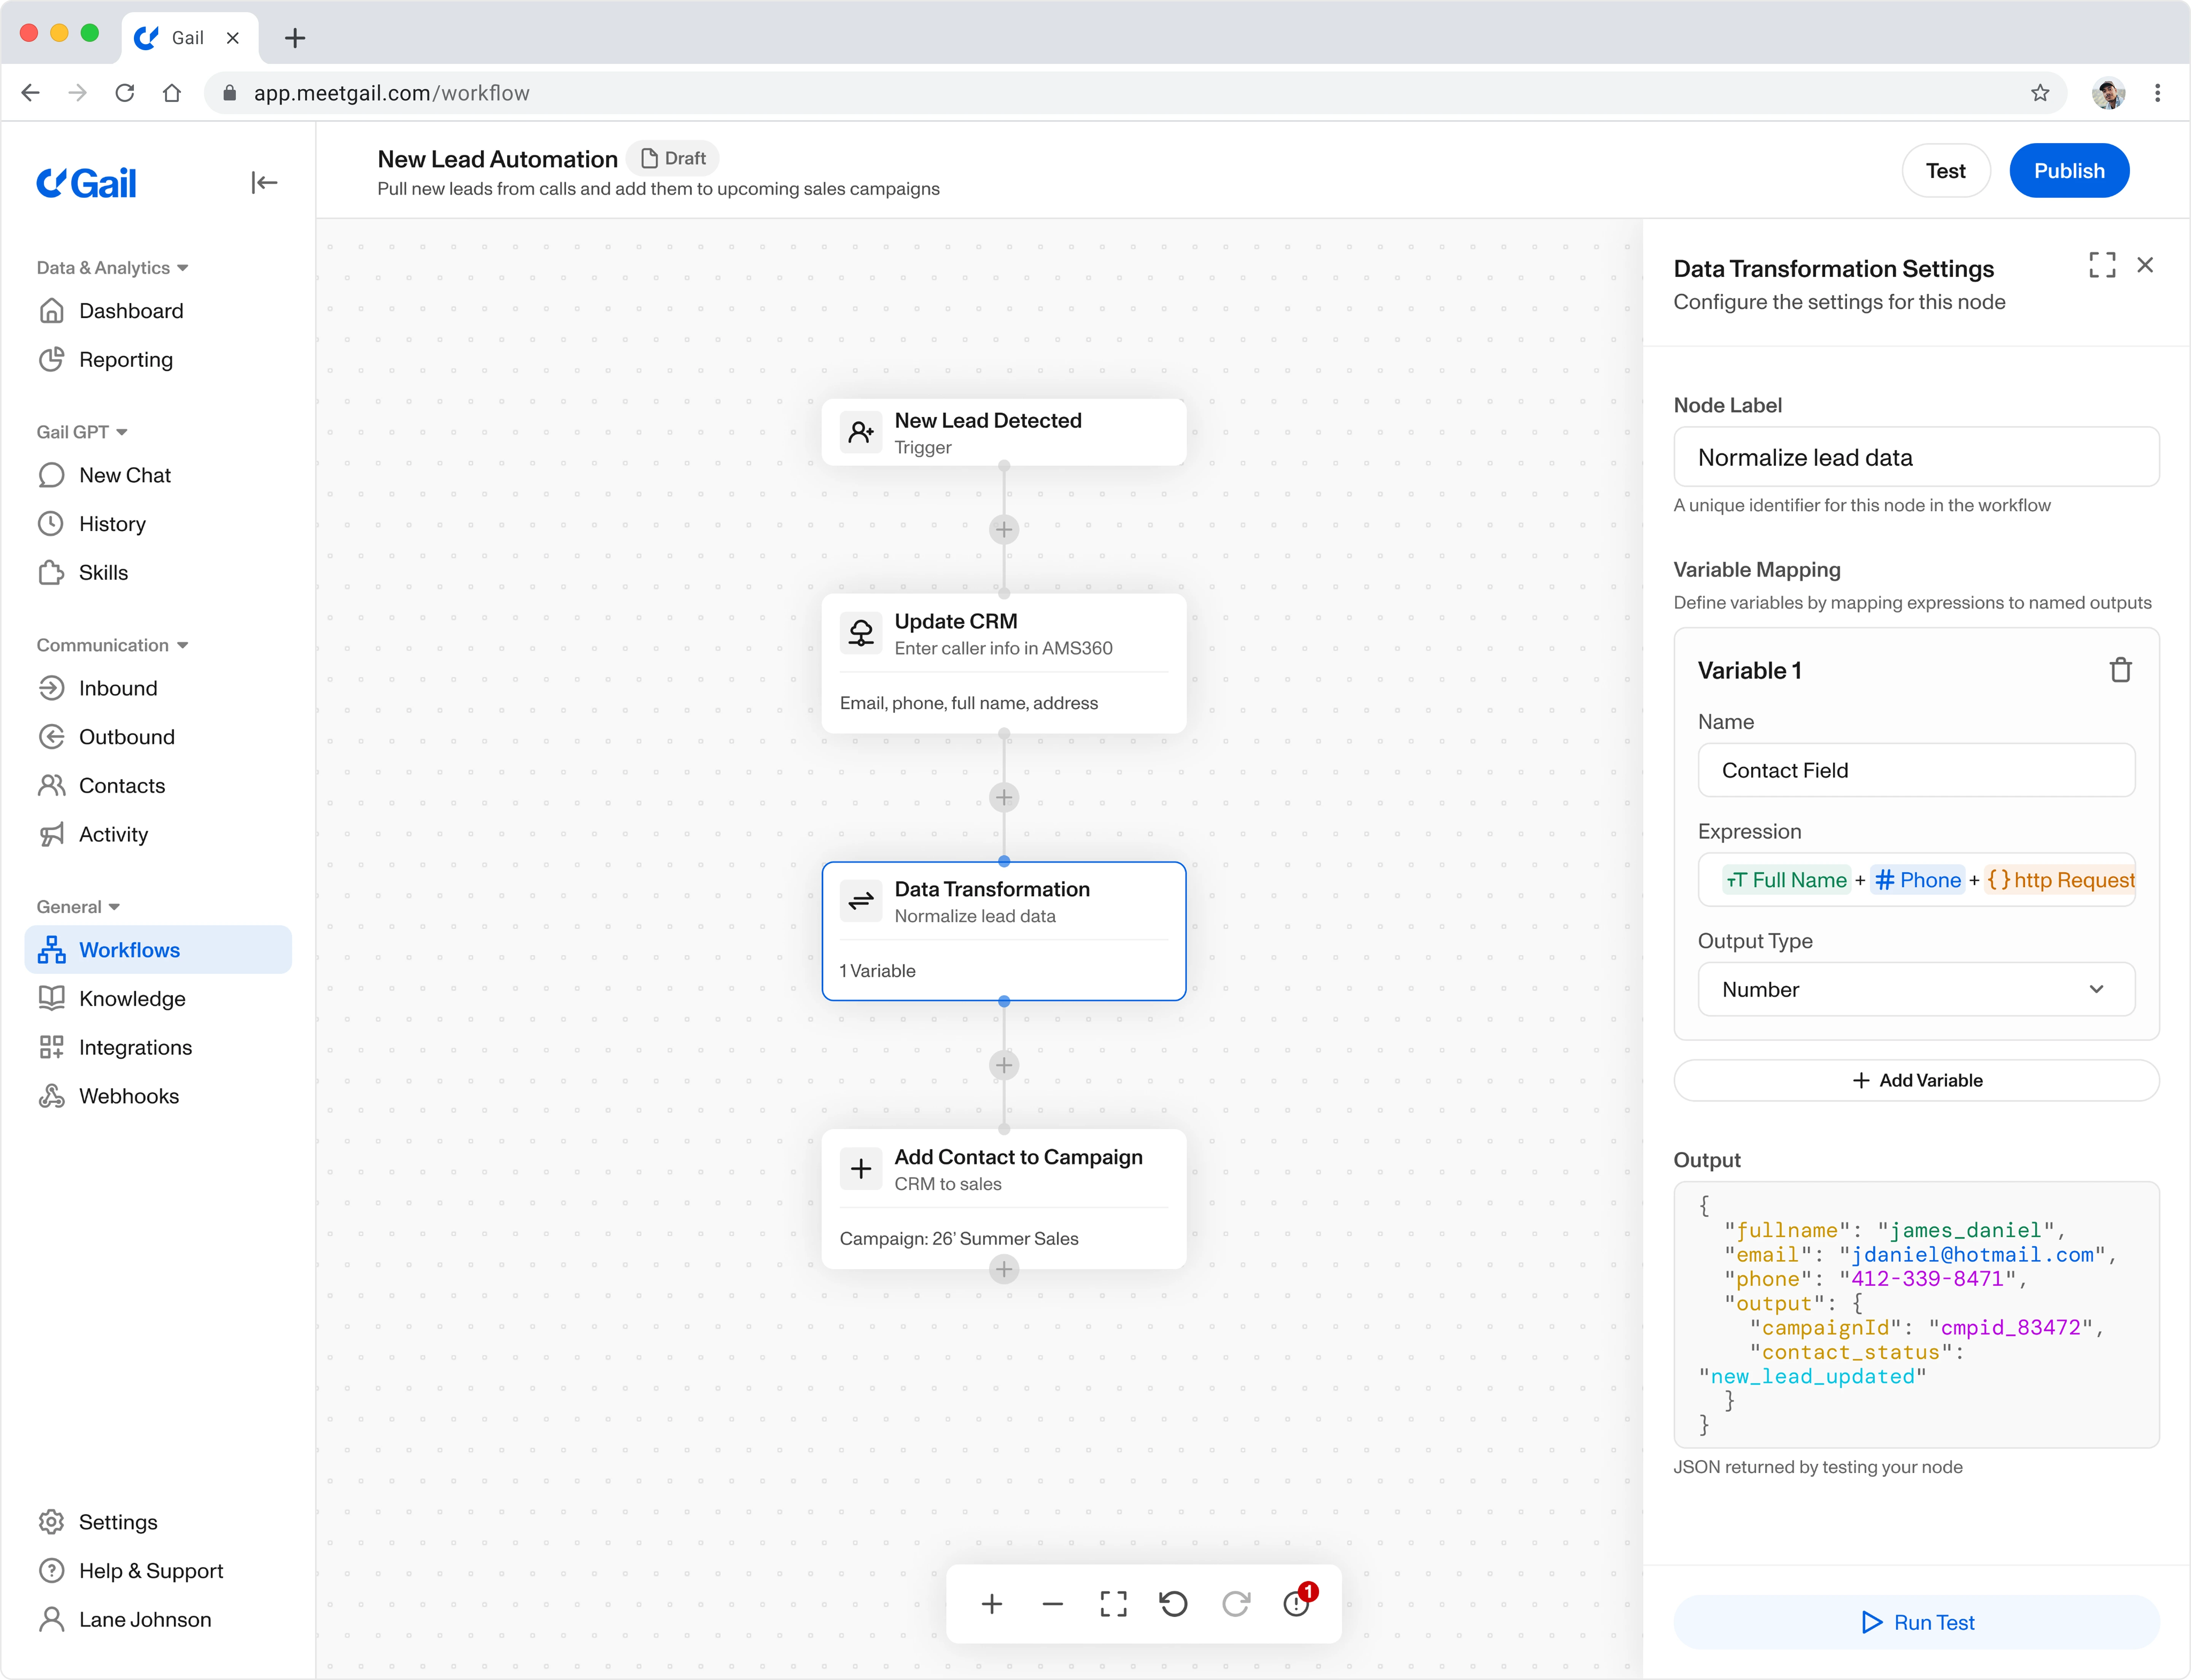The height and width of the screenshot is (1680, 2191).
Task: Open Lane Johnson's user profile
Action: (x=158, y=1620)
